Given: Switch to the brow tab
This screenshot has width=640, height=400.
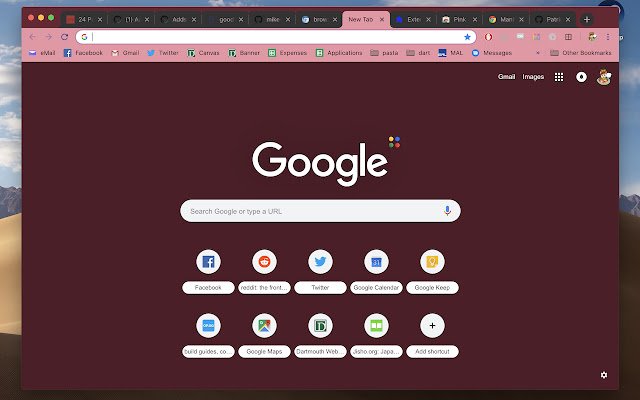Looking at the screenshot, I should [x=319, y=19].
